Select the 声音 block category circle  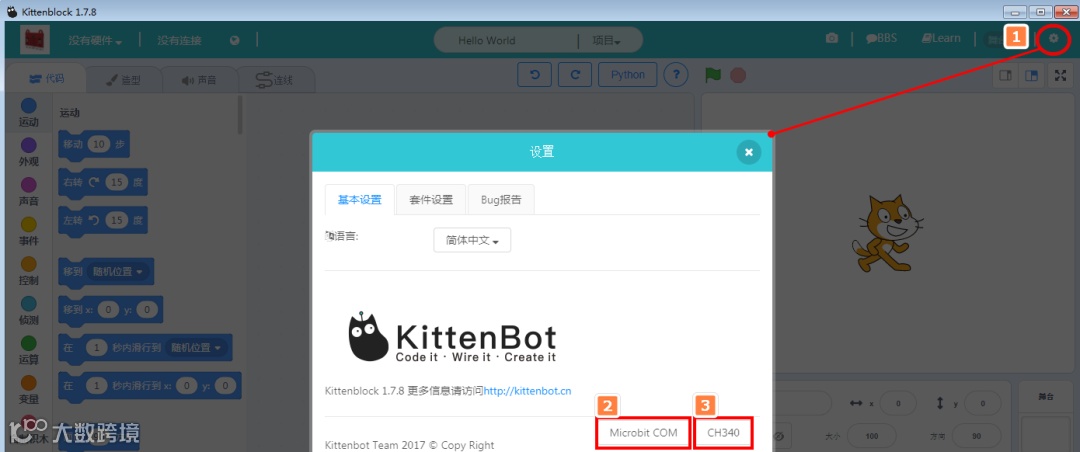click(28, 185)
